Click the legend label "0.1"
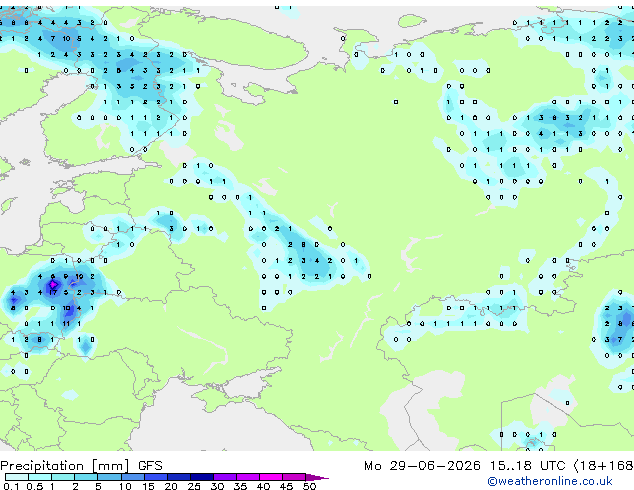 [11, 486]
